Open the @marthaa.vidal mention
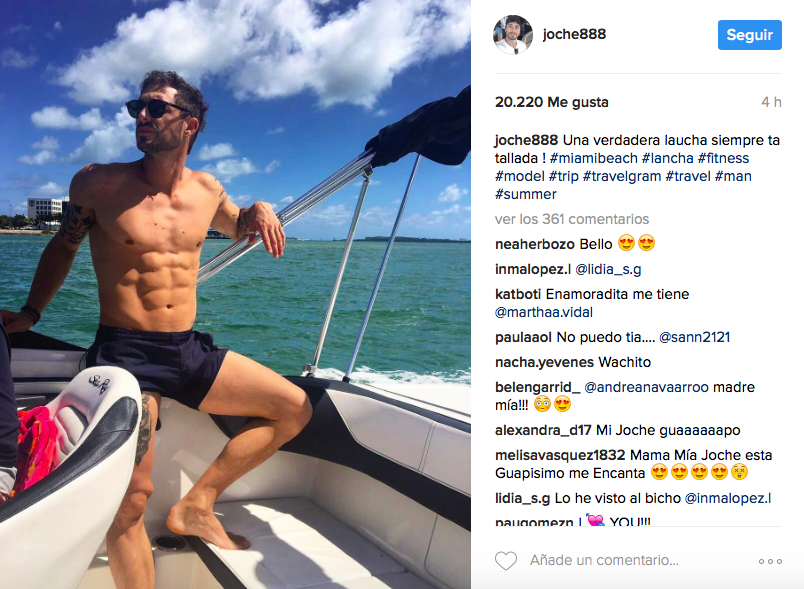Viewport: 804px width, 589px height. 544,312
